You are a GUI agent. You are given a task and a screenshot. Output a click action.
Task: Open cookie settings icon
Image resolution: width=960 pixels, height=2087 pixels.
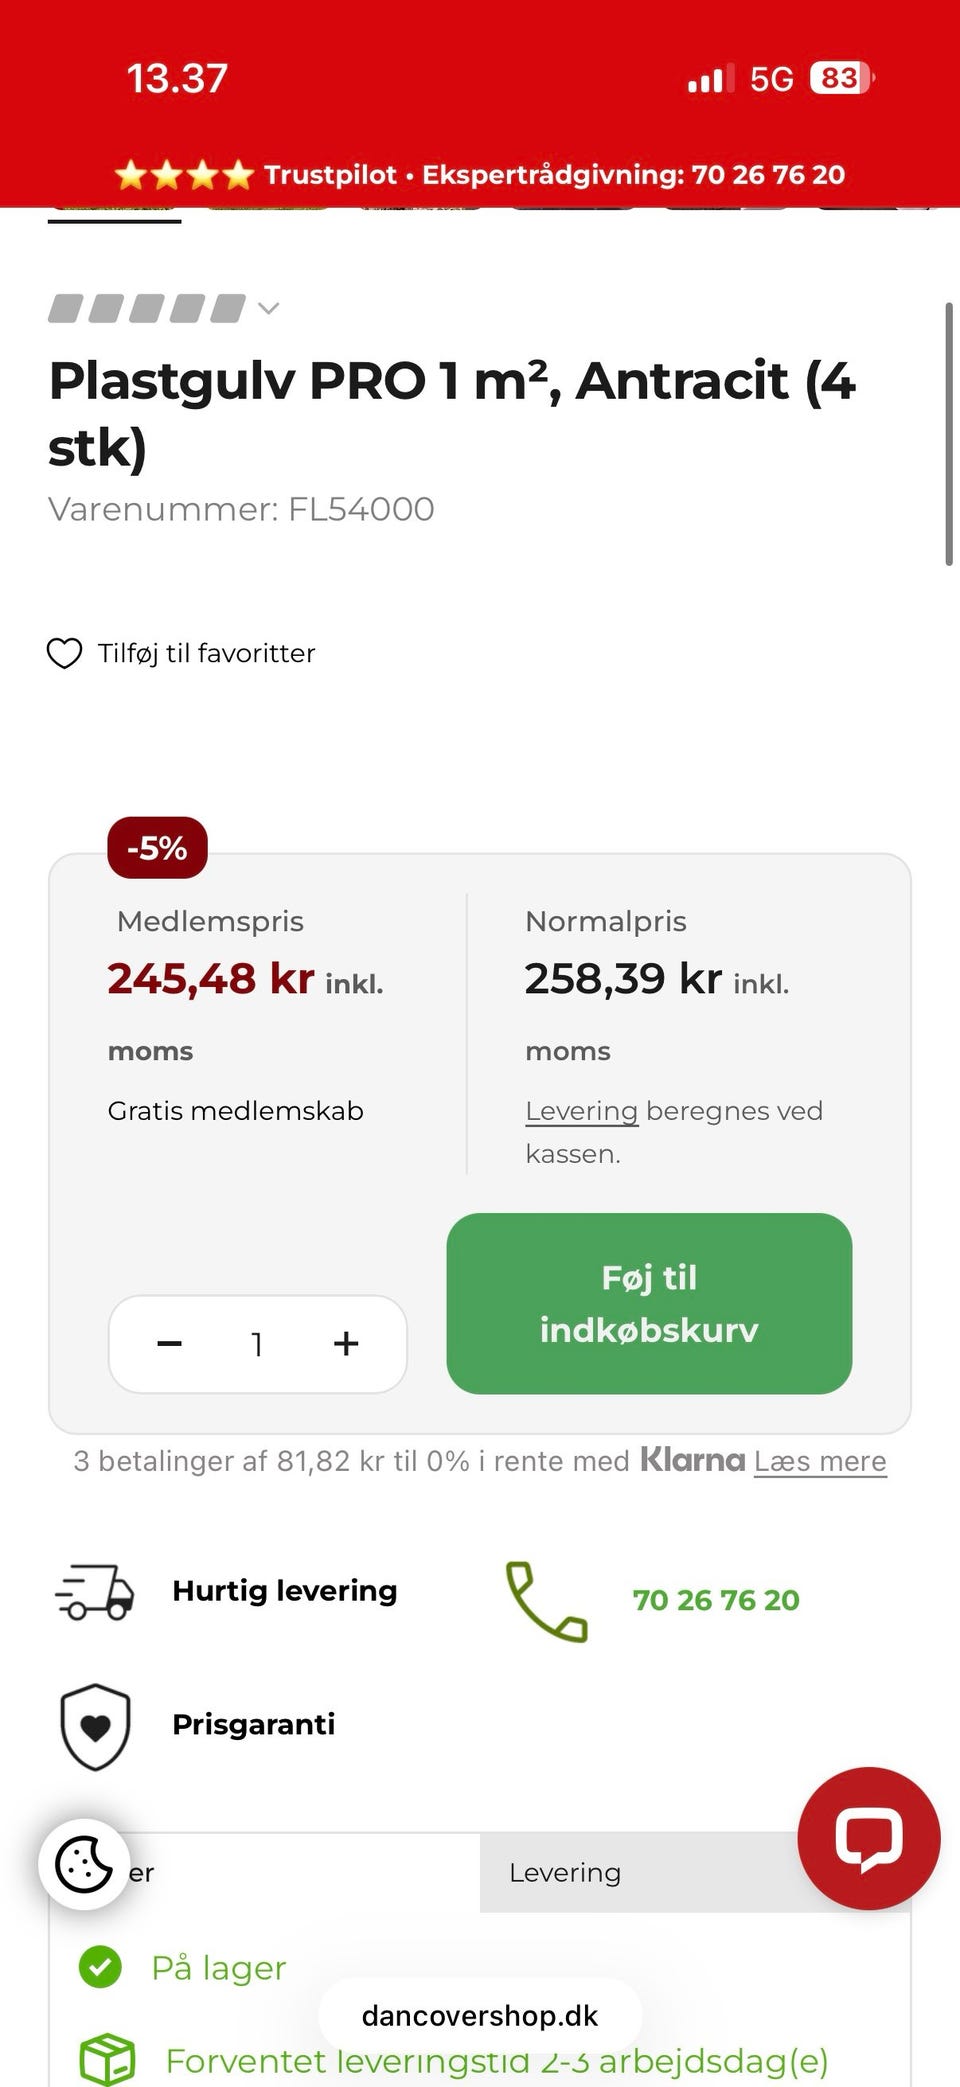84,1864
